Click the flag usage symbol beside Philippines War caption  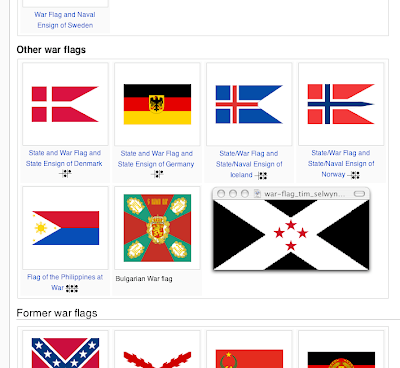[72, 288]
